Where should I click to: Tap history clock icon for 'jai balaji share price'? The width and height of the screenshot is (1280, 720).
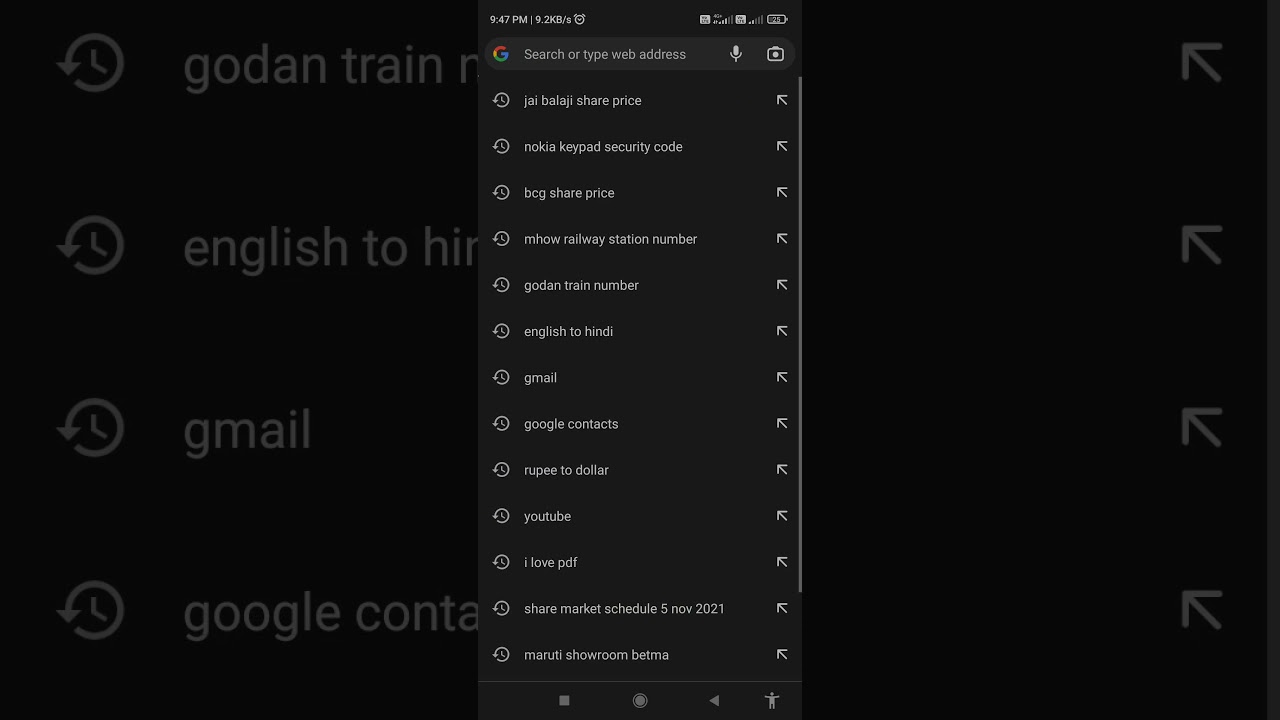501,100
